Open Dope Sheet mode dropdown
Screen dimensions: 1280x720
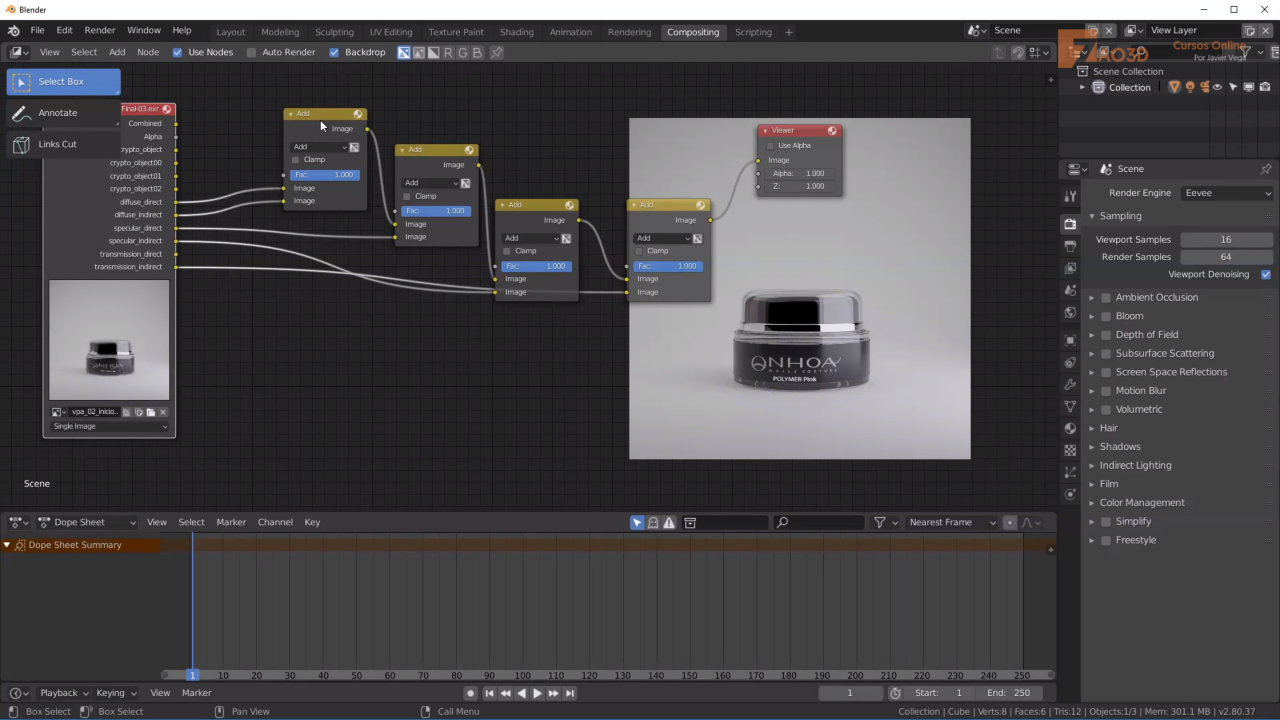coord(87,522)
